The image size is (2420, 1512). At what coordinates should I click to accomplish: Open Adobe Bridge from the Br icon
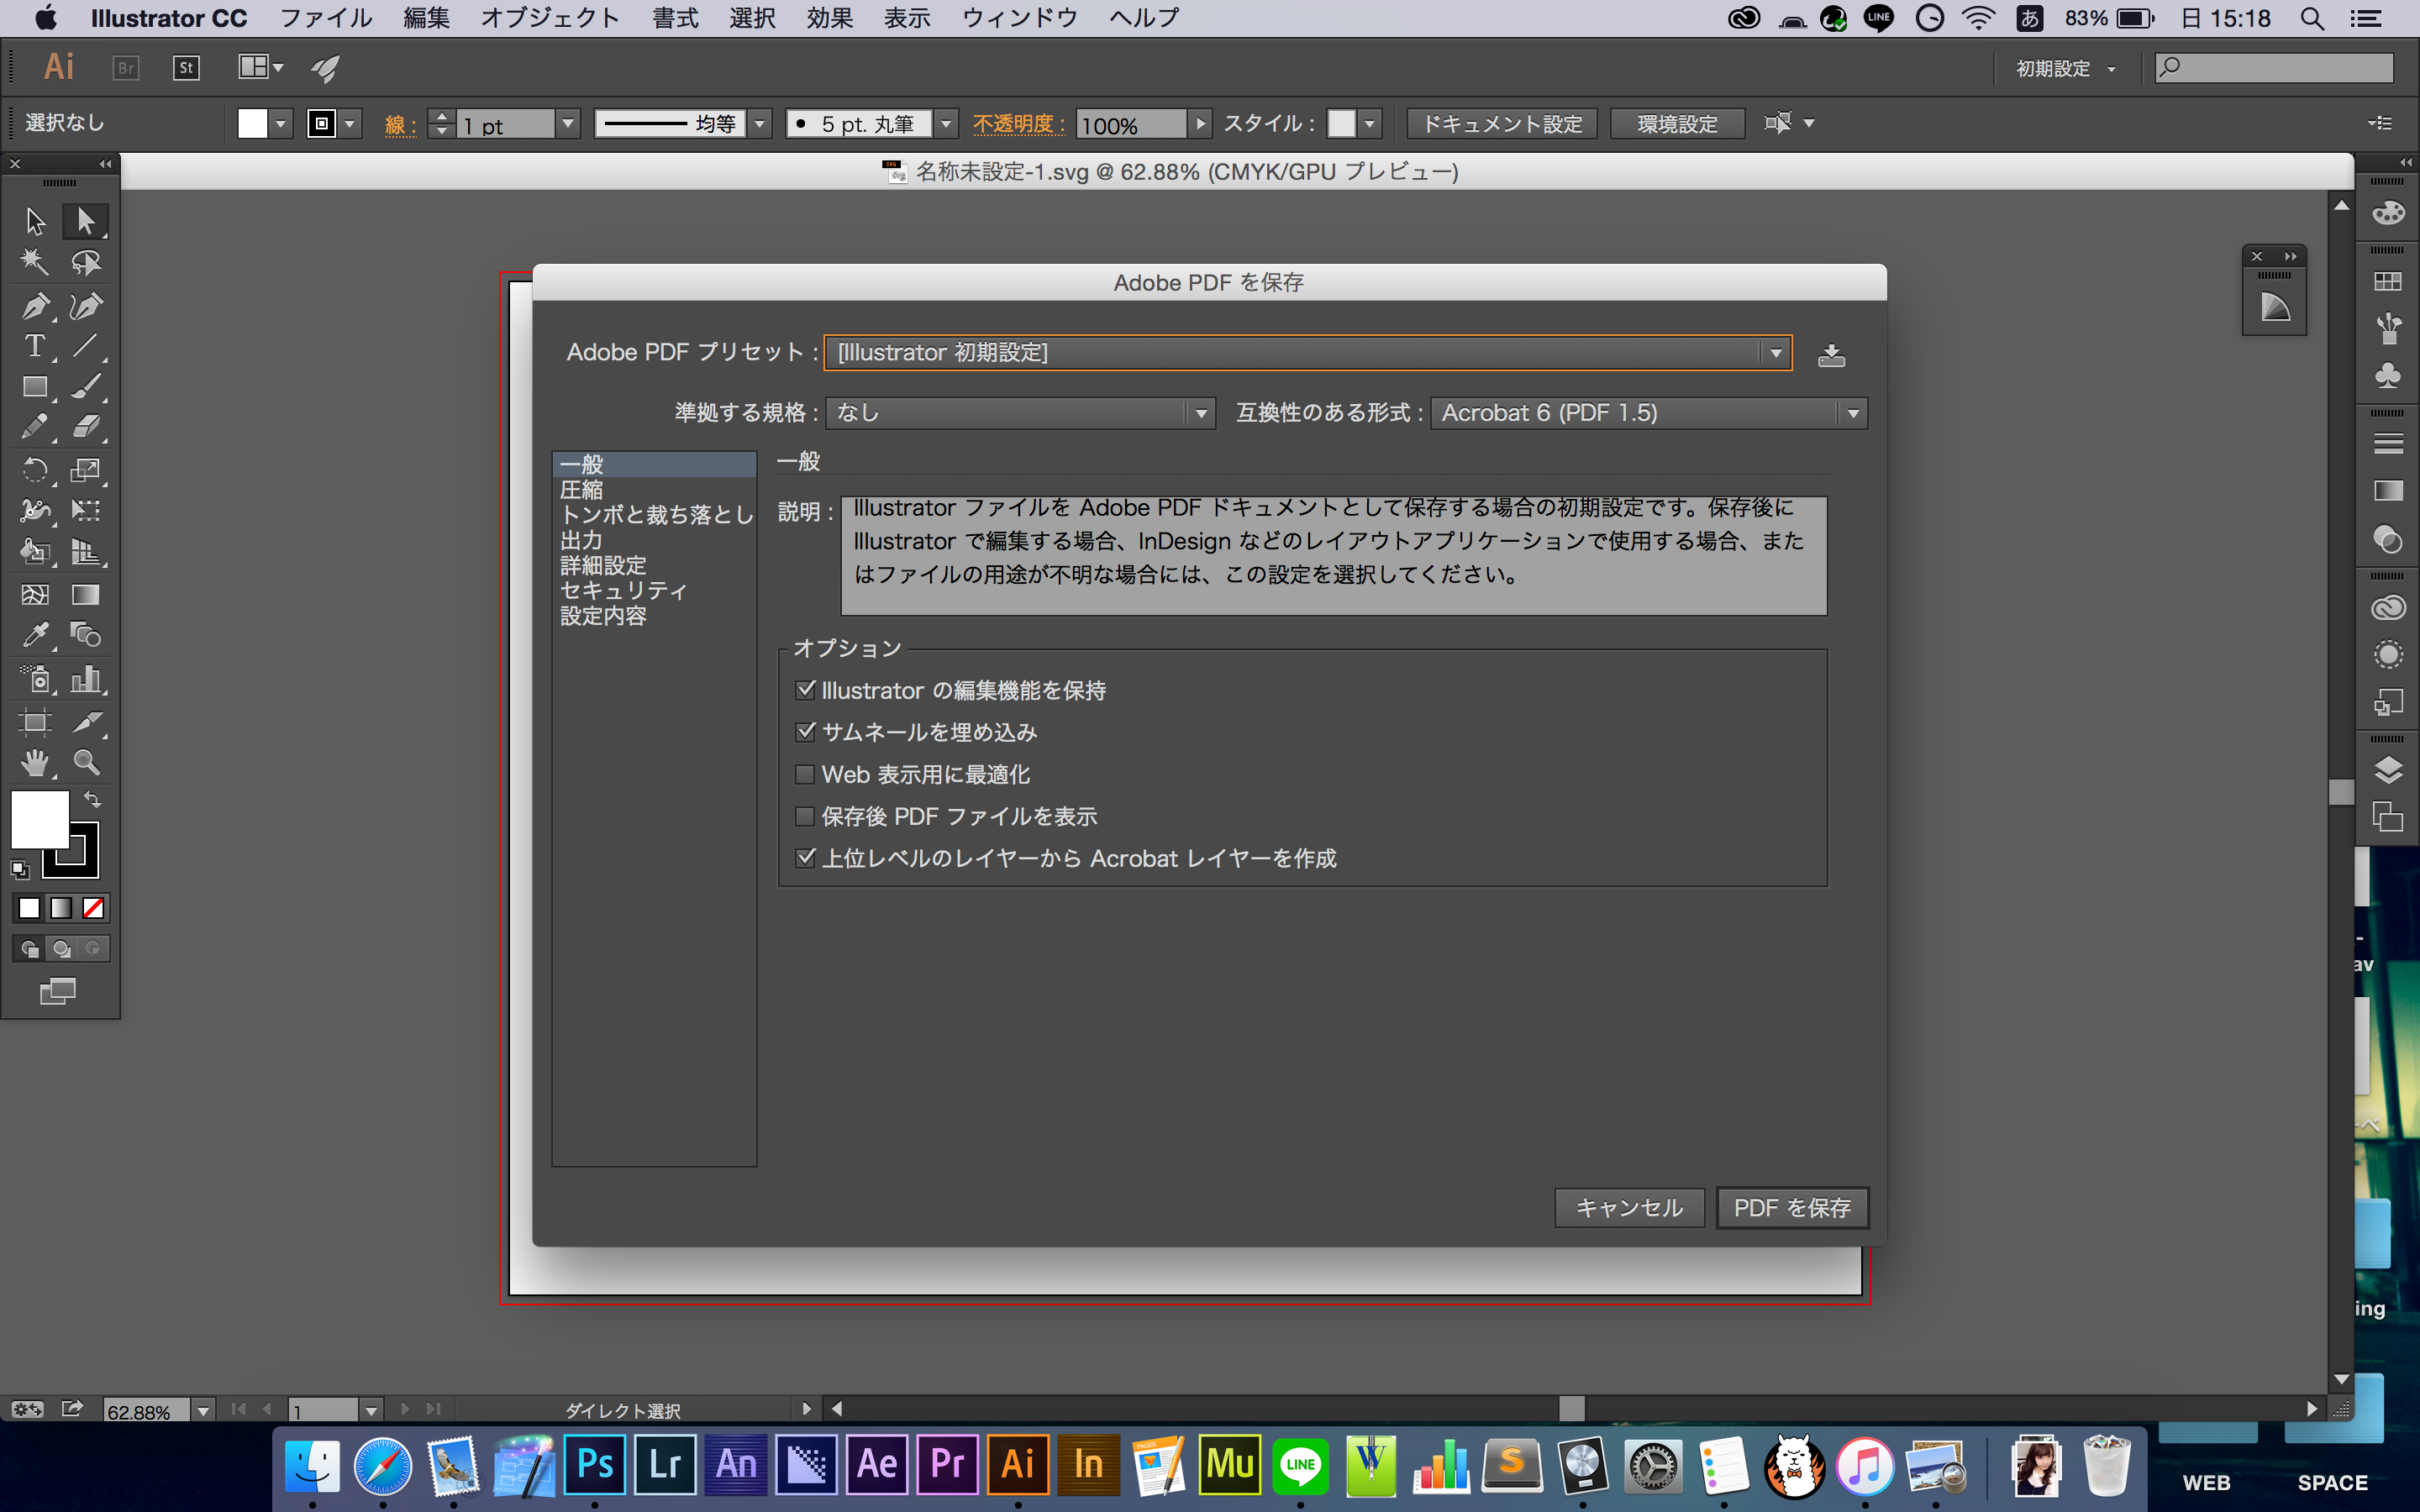click(x=126, y=68)
